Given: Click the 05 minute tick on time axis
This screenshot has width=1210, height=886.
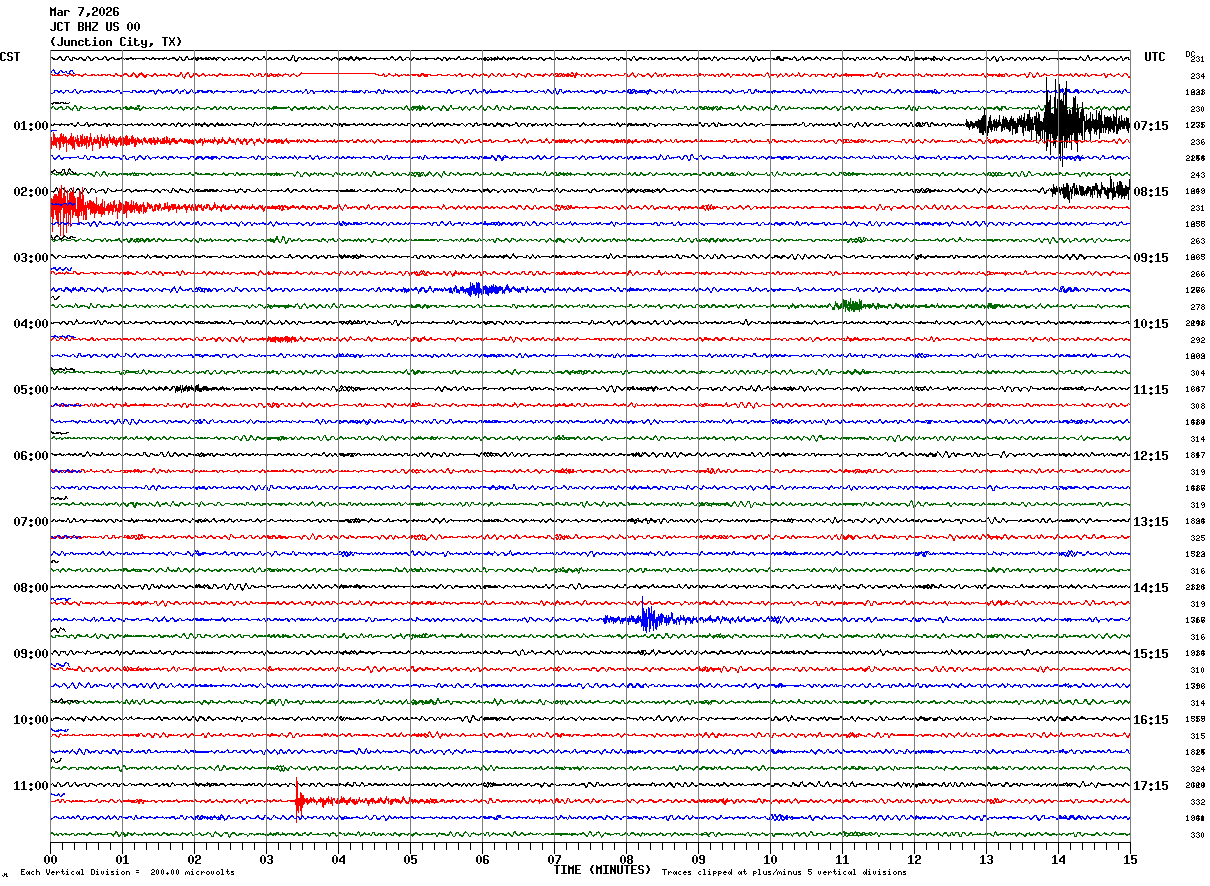Looking at the screenshot, I should [x=410, y=858].
